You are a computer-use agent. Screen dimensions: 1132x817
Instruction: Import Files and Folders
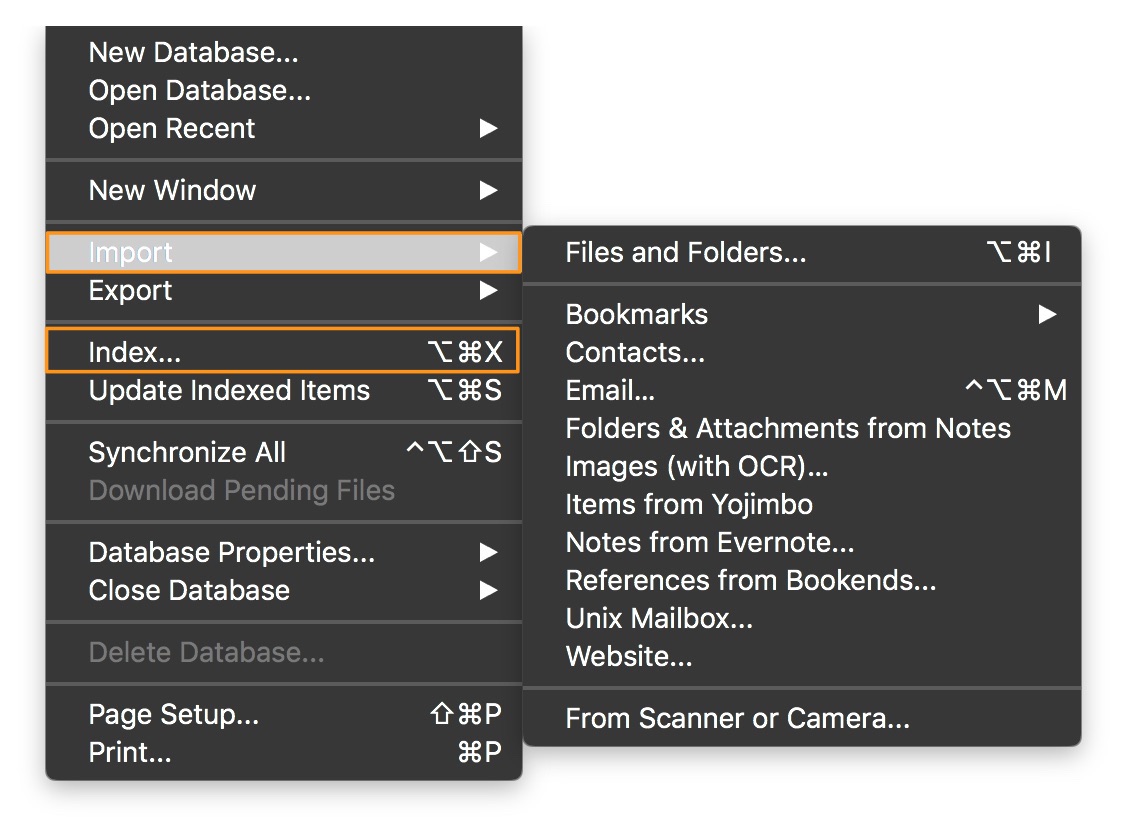(x=685, y=253)
